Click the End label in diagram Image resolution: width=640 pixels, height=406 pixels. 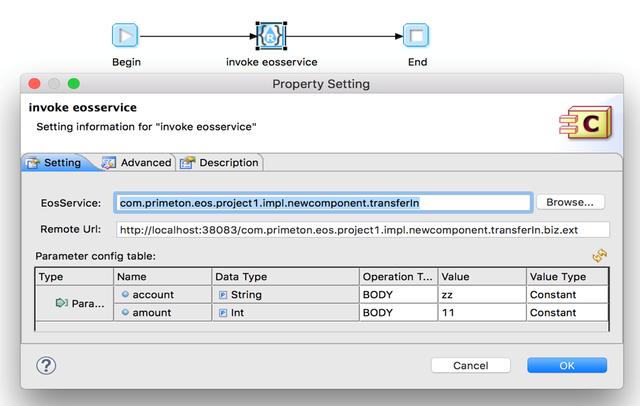click(x=418, y=62)
